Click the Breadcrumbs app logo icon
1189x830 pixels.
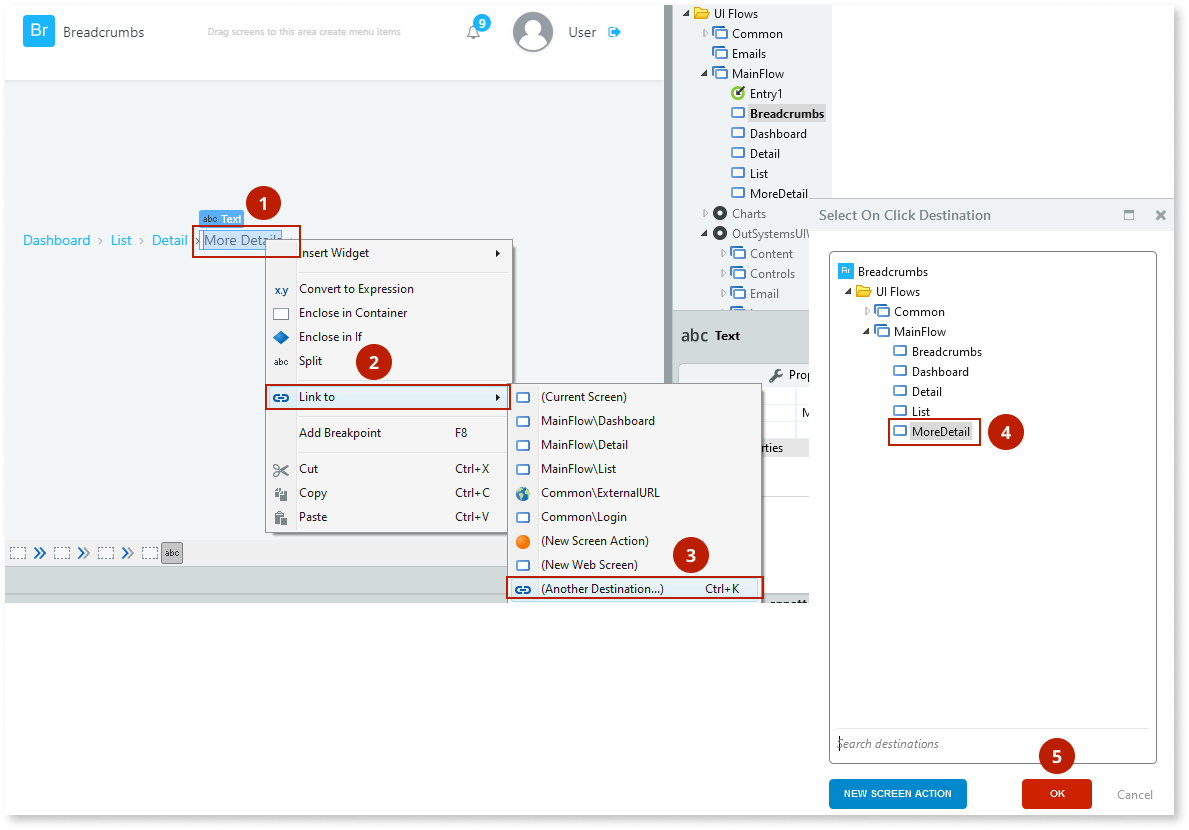coord(39,31)
